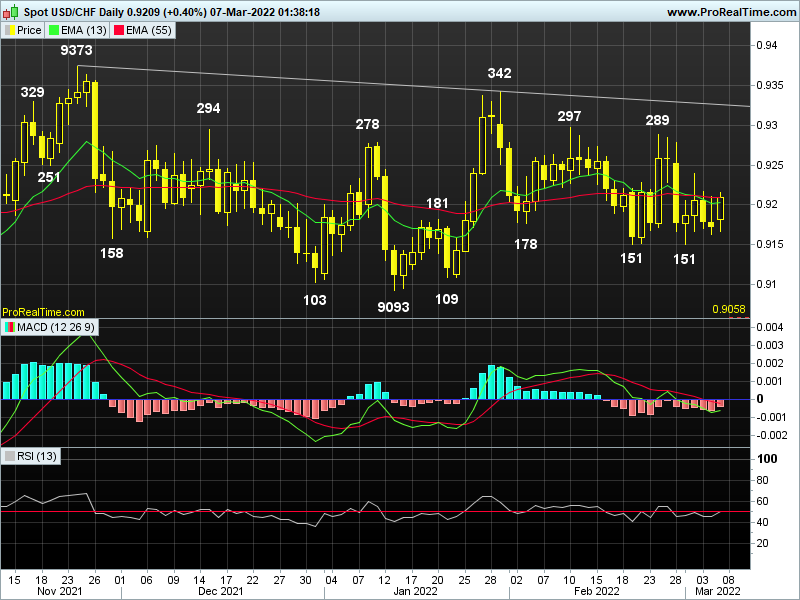Screen dimensions: 800x600
Task: Select the 181 annotation
Action: click(x=437, y=204)
